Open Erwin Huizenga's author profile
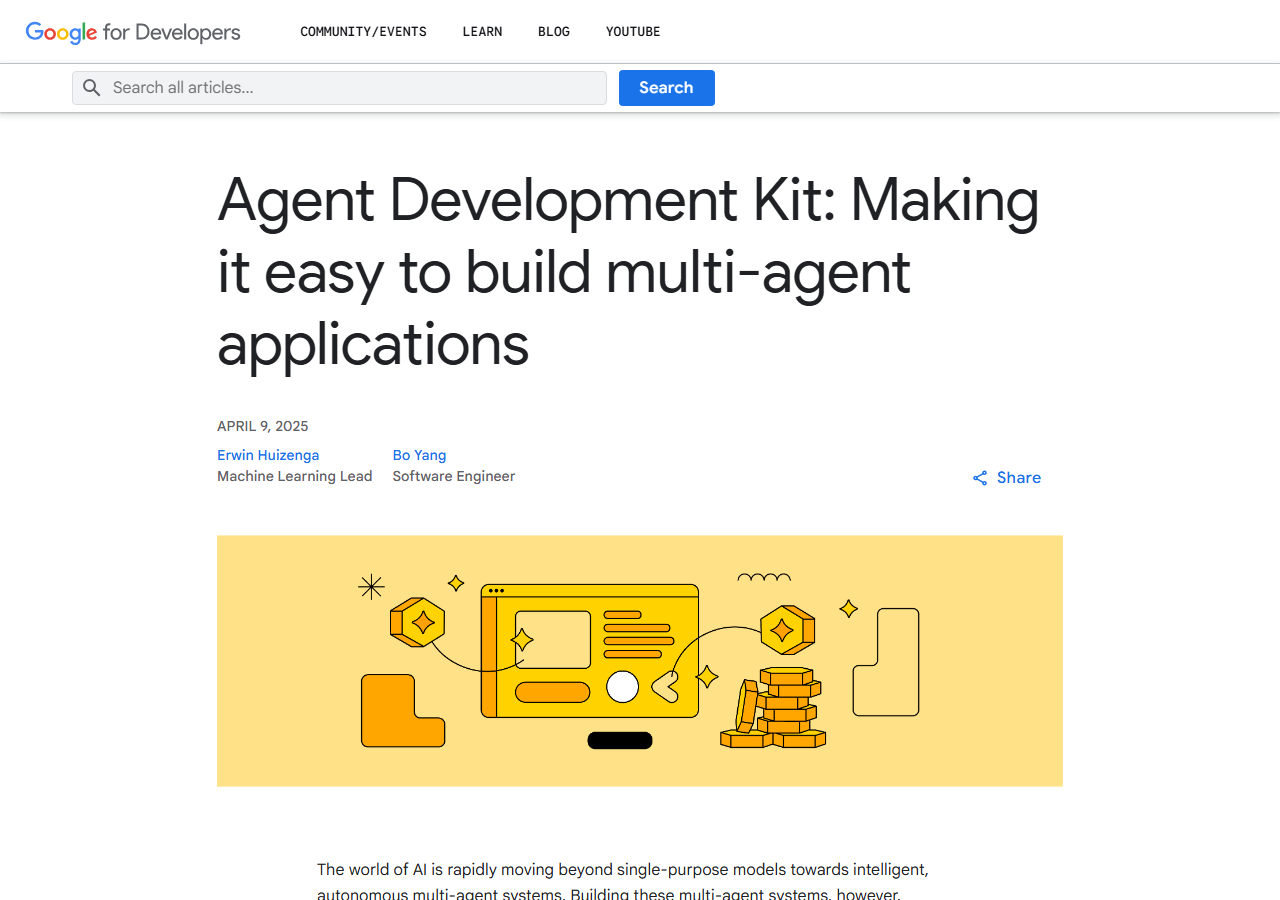This screenshot has height=900, width=1280. (x=268, y=455)
